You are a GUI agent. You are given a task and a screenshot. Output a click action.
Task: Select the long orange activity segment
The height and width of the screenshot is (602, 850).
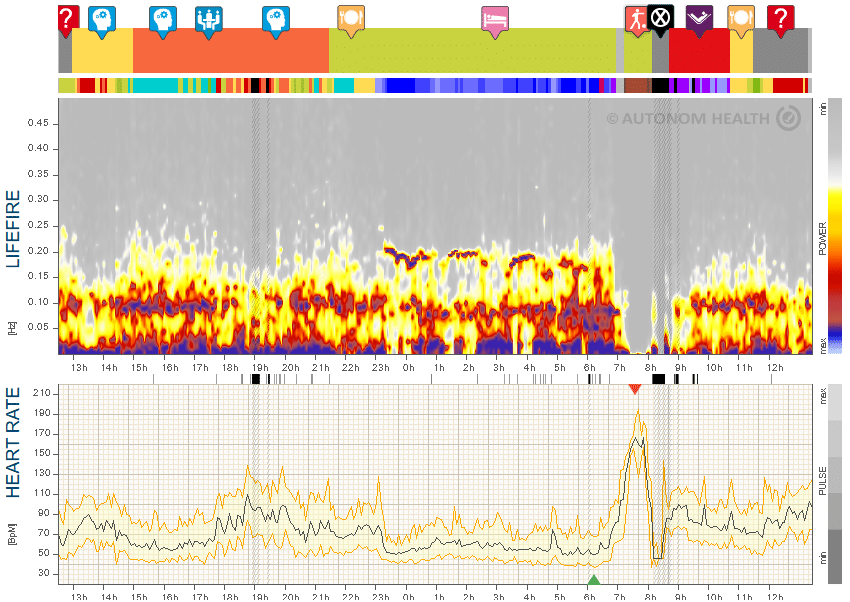tap(231, 50)
